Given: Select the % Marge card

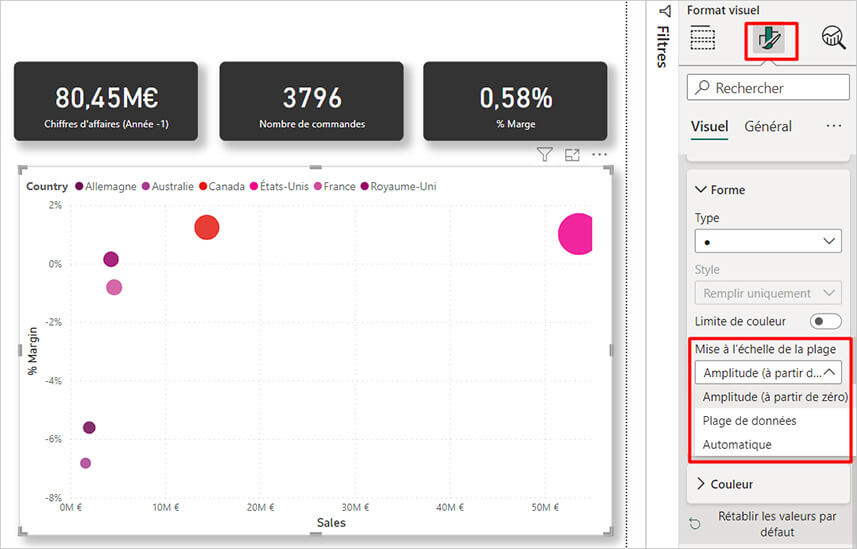Looking at the screenshot, I should [515, 101].
